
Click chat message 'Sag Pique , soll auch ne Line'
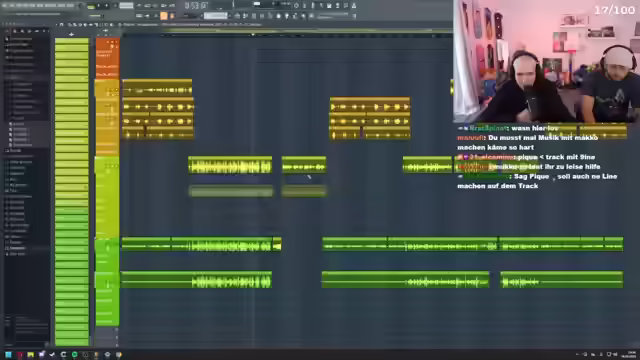[x=566, y=176]
